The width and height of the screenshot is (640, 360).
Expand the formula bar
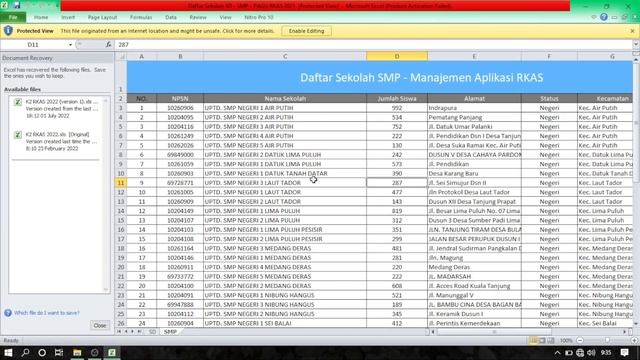click(636, 44)
